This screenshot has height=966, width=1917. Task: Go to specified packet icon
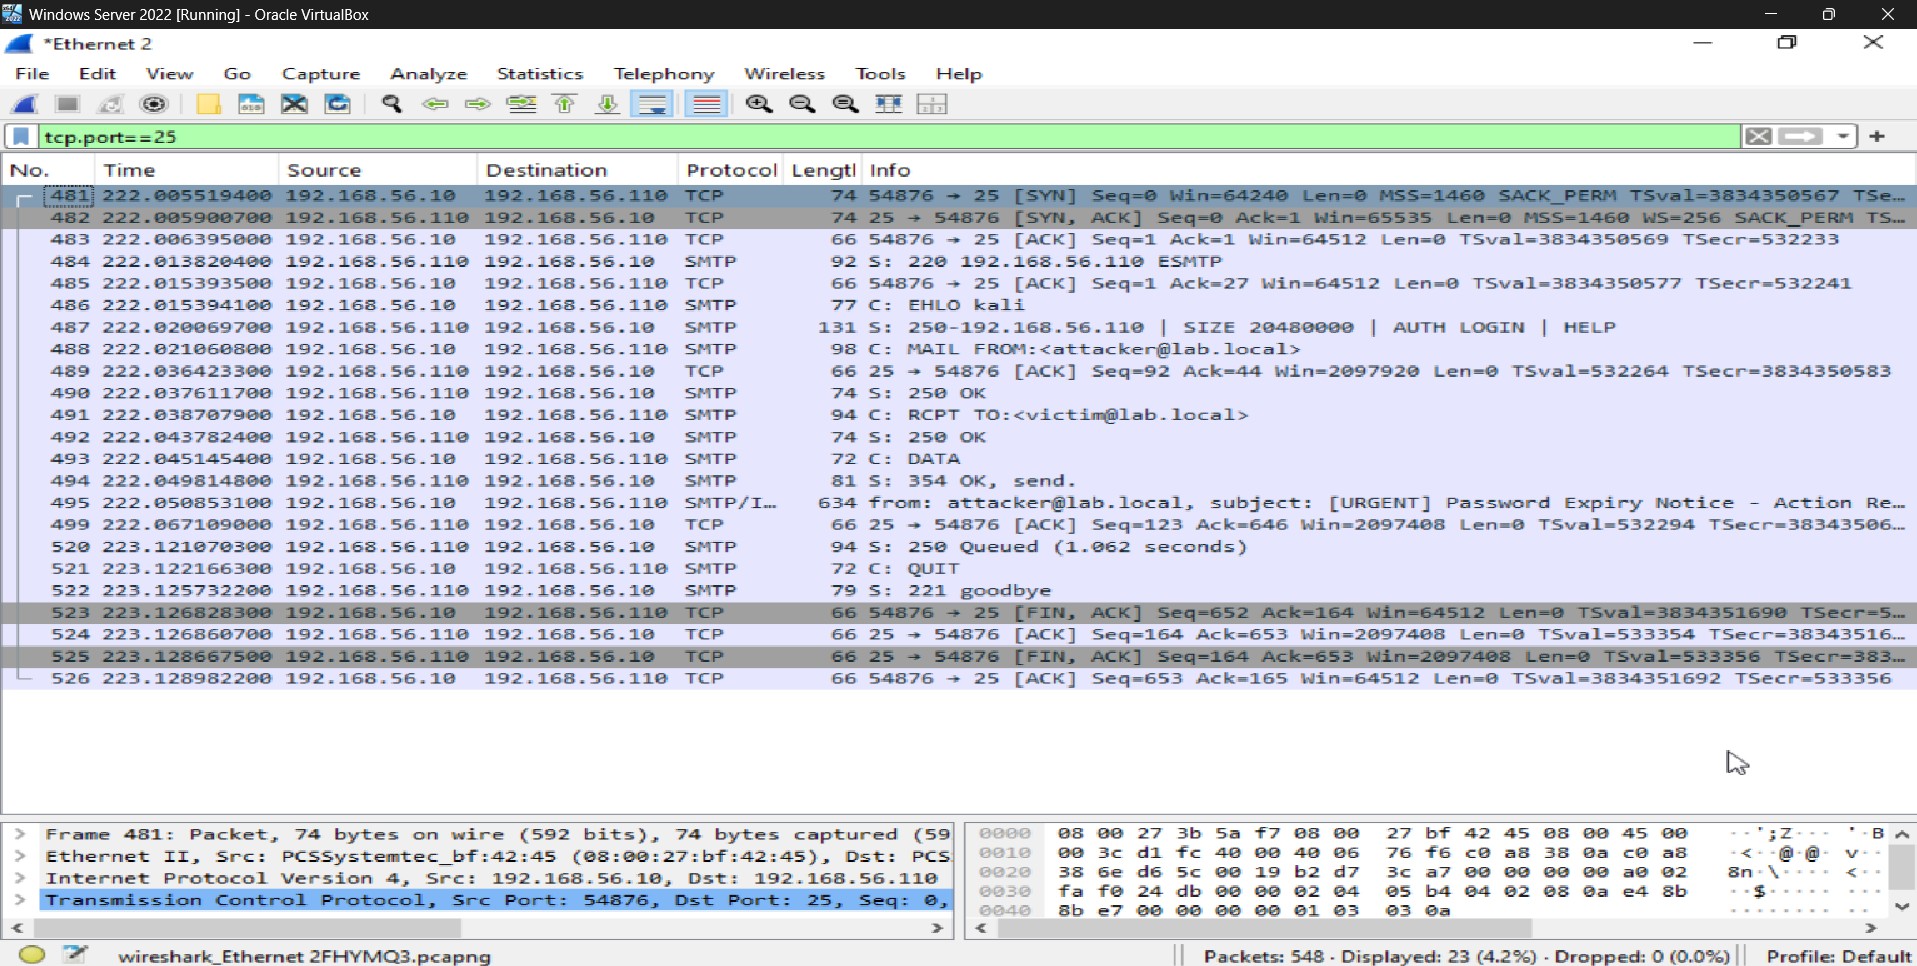pos(521,104)
